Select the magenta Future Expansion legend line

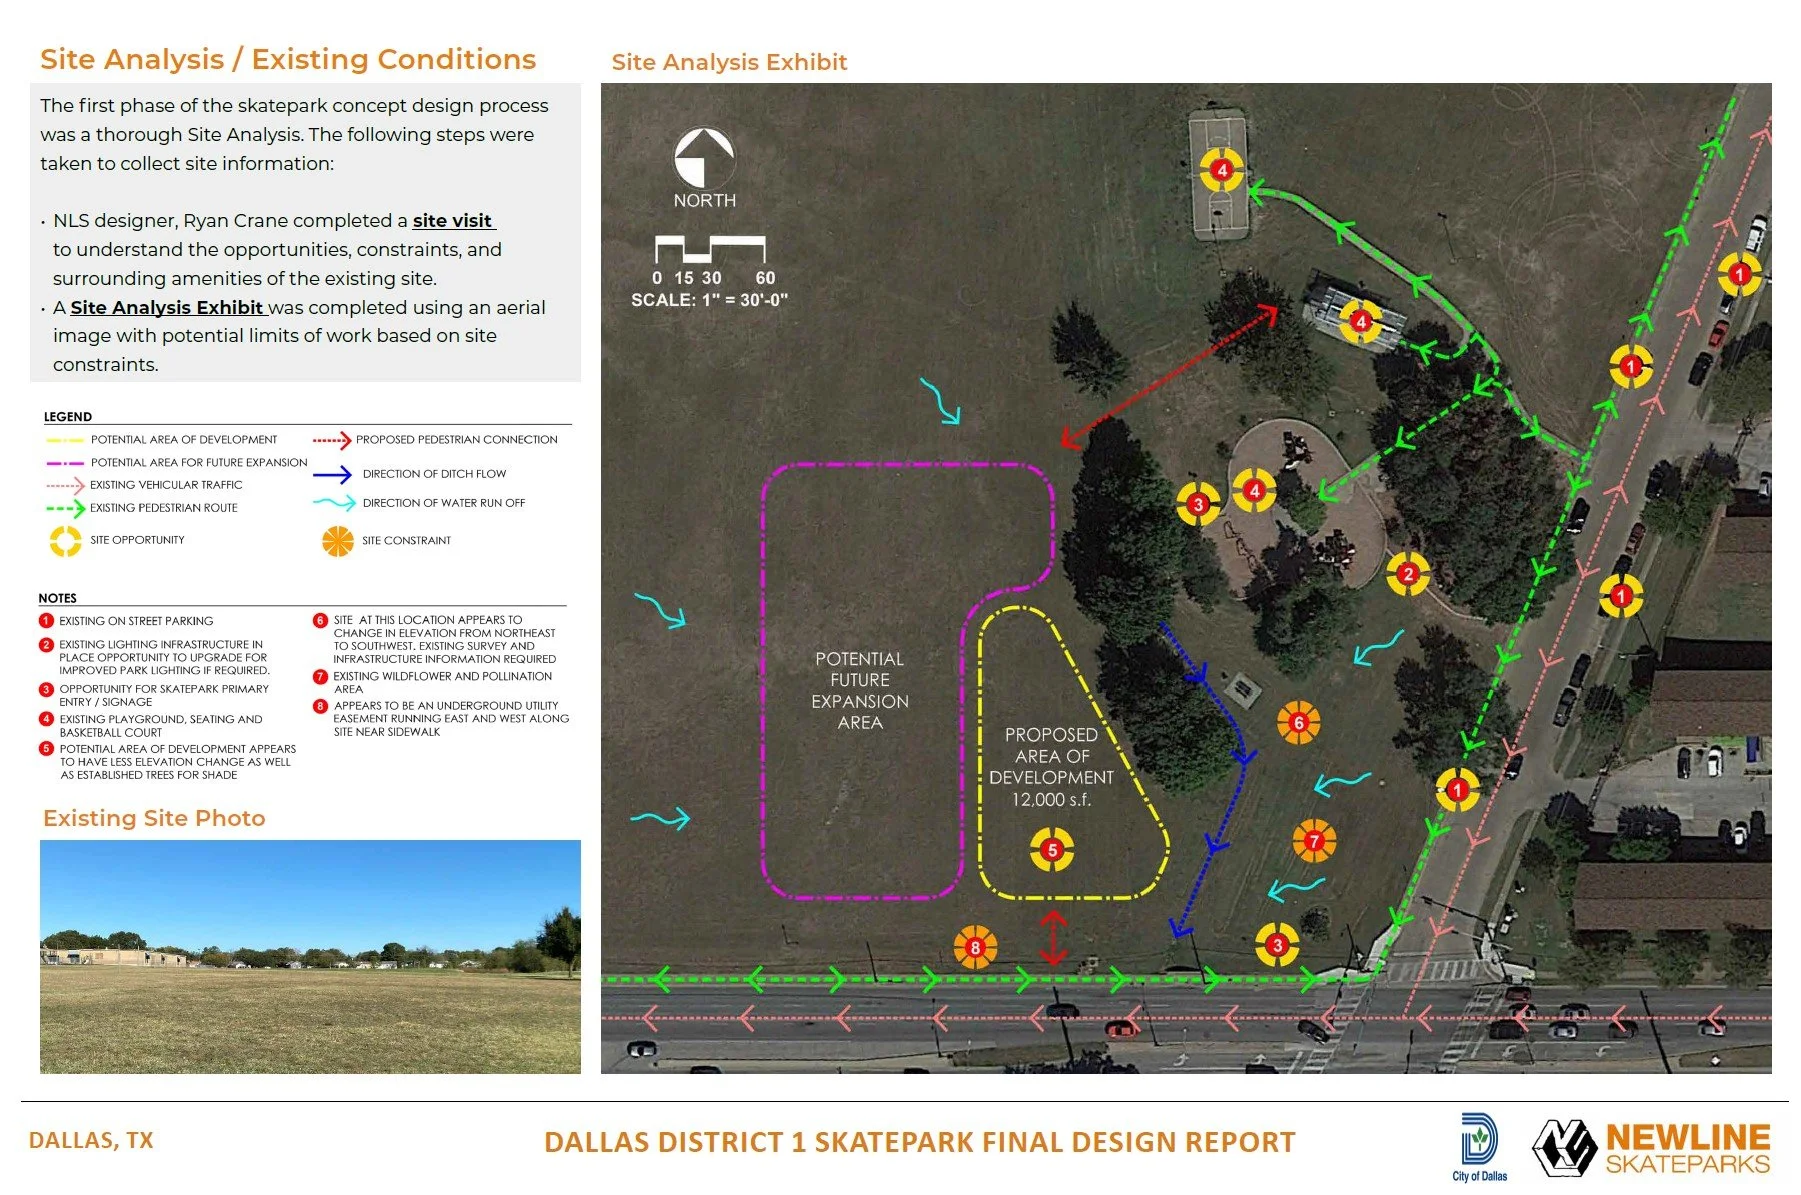click(65, 463)
